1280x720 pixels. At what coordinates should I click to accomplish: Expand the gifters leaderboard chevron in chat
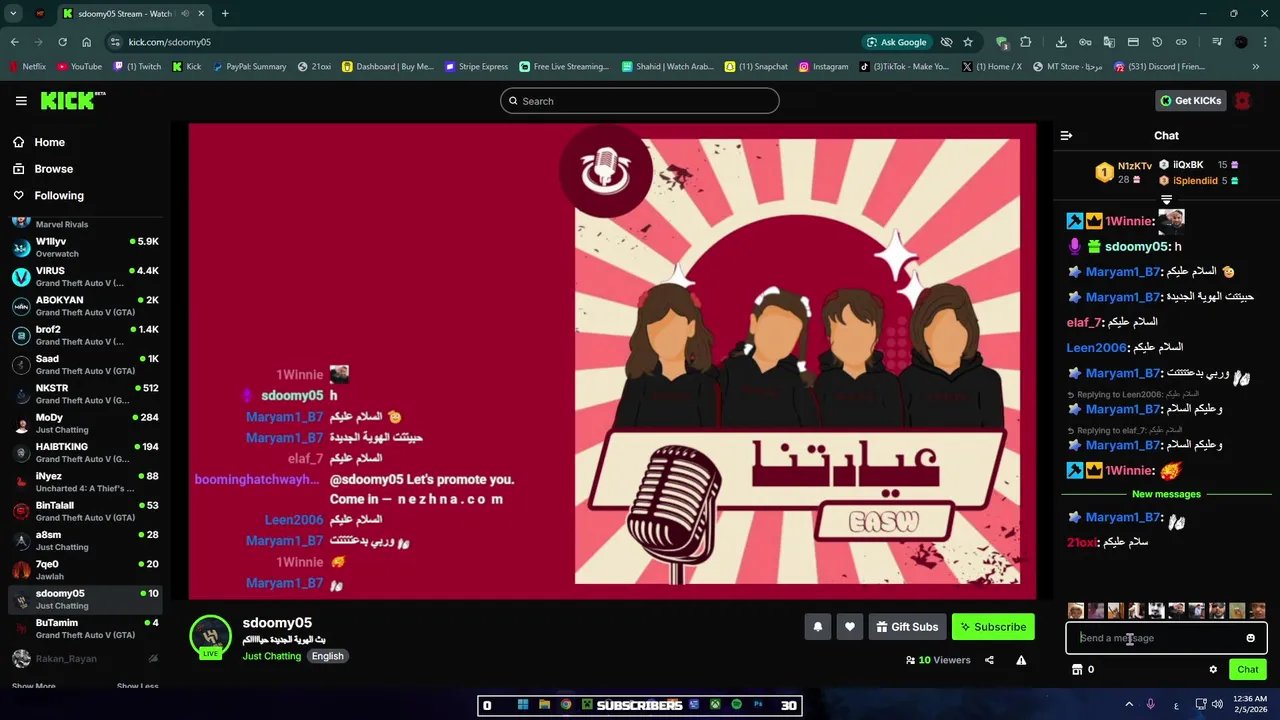[1166, 201]
